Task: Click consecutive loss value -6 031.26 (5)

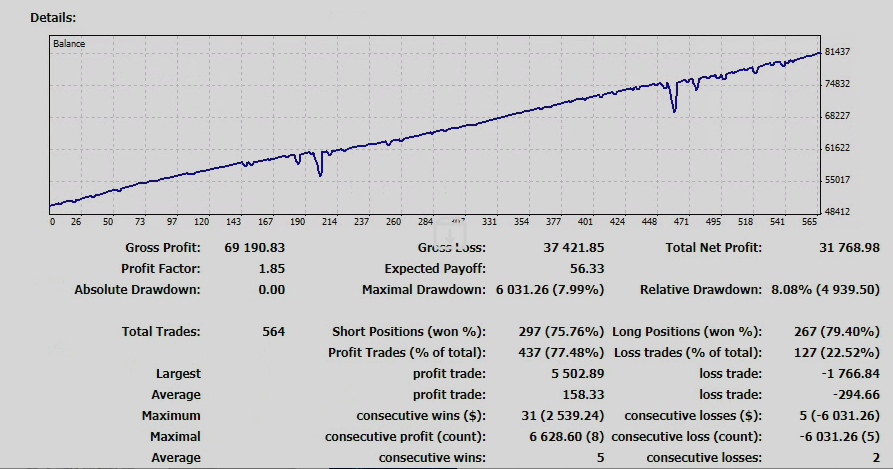Action: coord(839,437)
